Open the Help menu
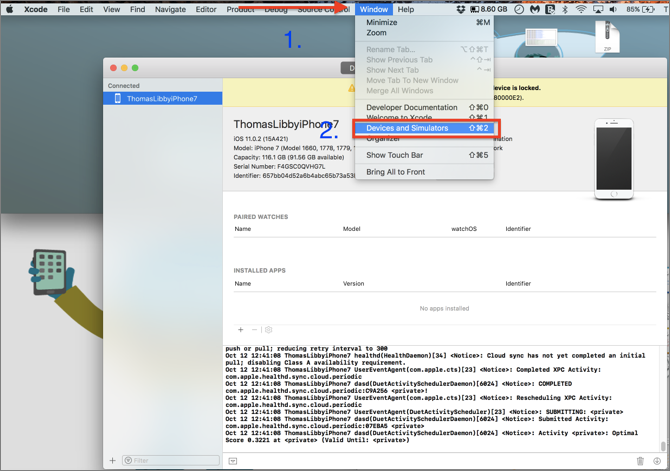Viewport: 670px width, 471px height. coord(406,9)
